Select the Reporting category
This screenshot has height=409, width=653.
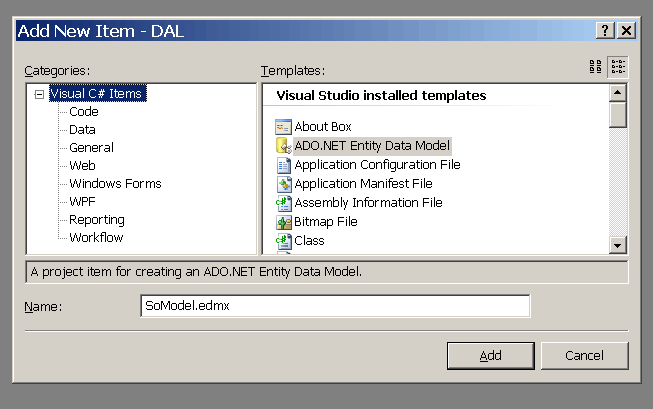97,219
